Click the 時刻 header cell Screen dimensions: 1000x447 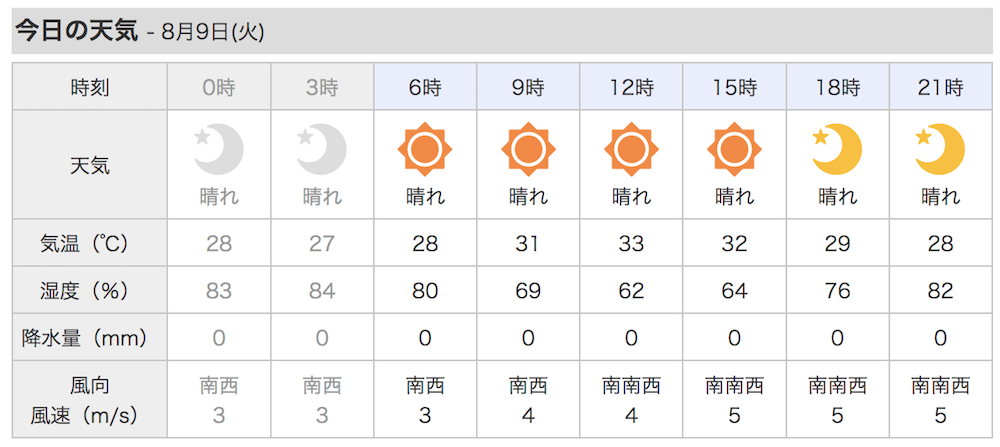90,88
